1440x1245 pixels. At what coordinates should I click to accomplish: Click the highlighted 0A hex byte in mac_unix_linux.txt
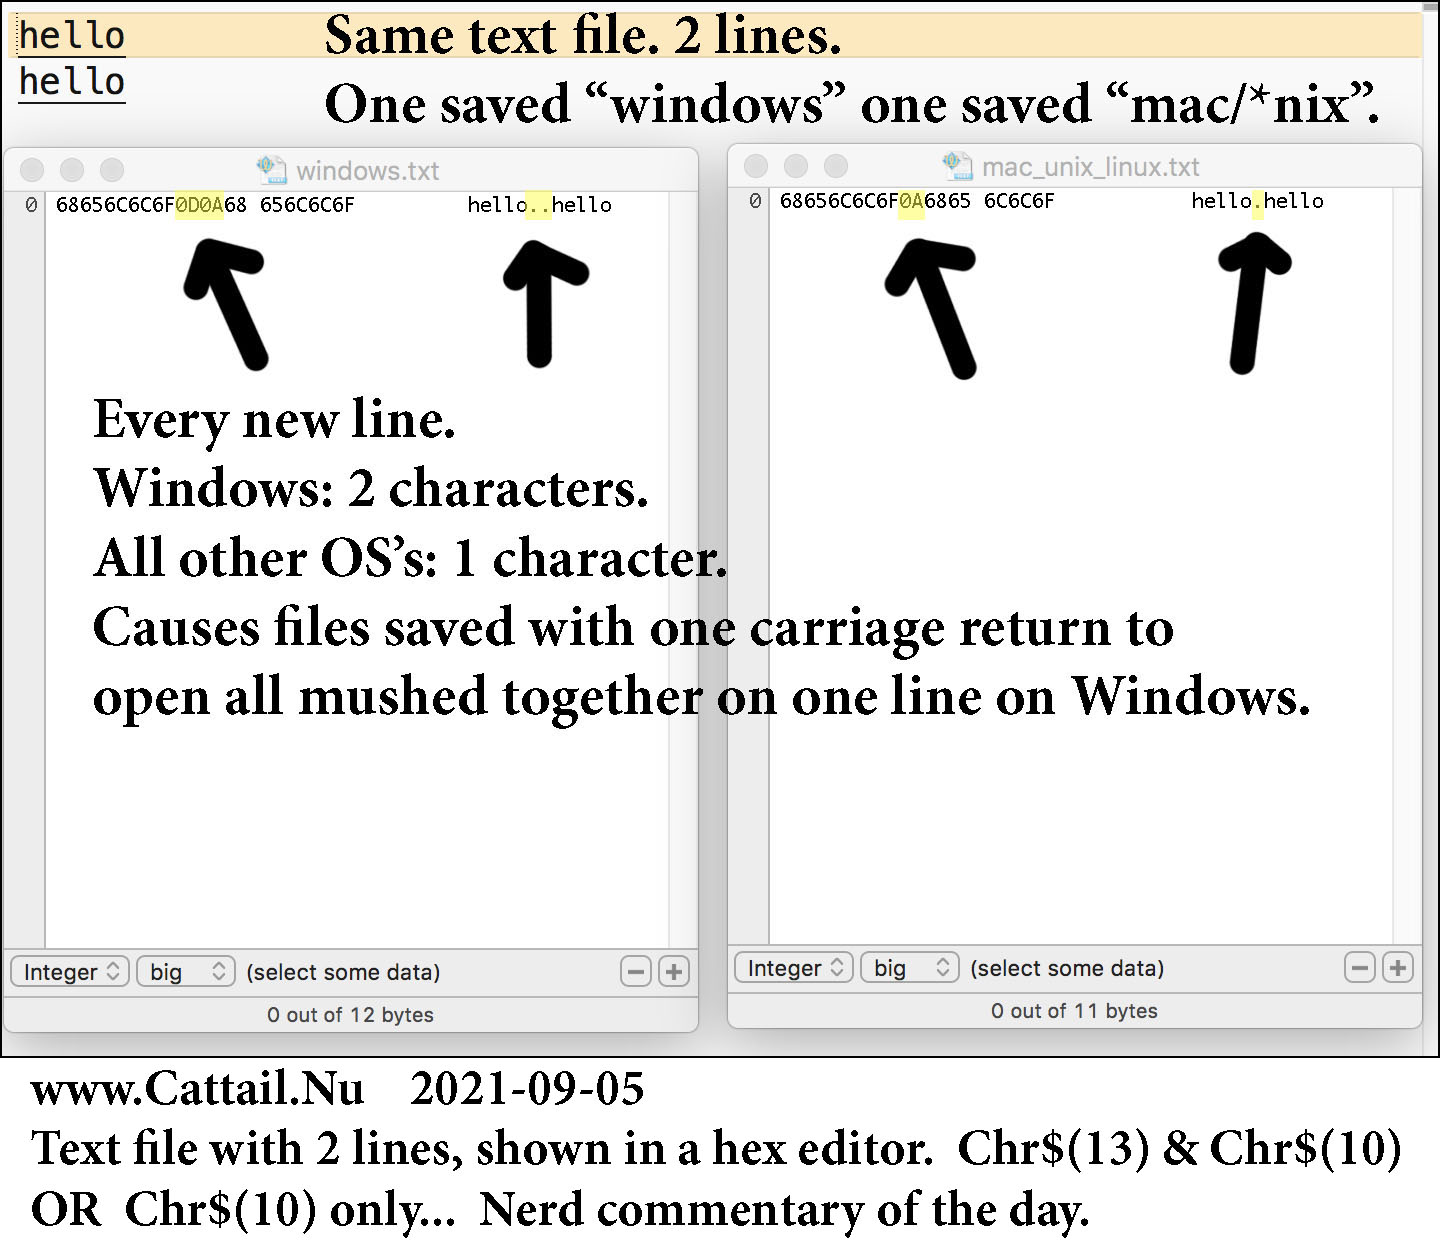pos(911,201)
